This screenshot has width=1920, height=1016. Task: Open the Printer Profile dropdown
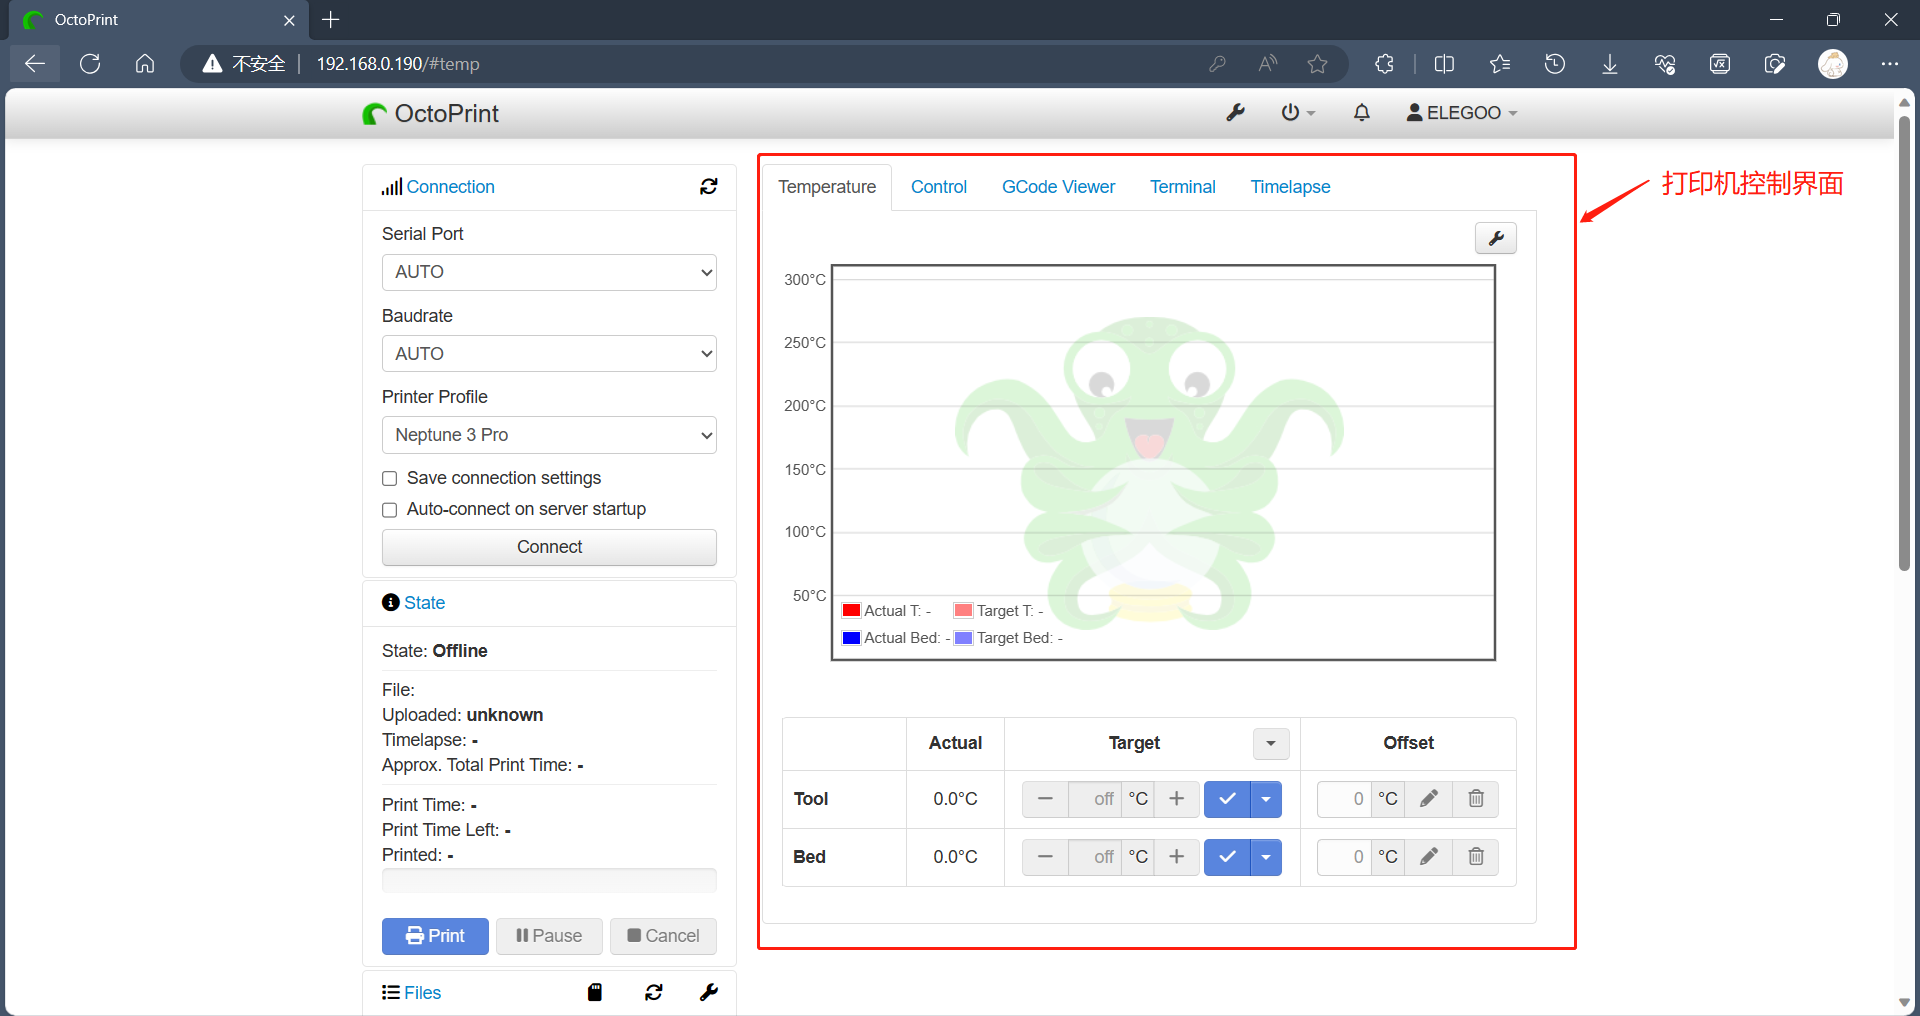pyautogui.click(x=549, y=435)
